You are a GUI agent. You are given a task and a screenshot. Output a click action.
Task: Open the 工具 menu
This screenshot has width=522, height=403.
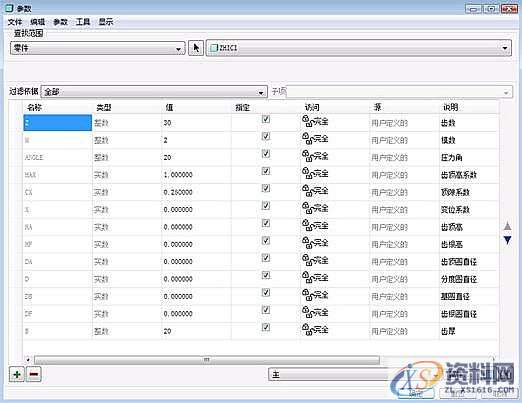click(x=83, y=22)
